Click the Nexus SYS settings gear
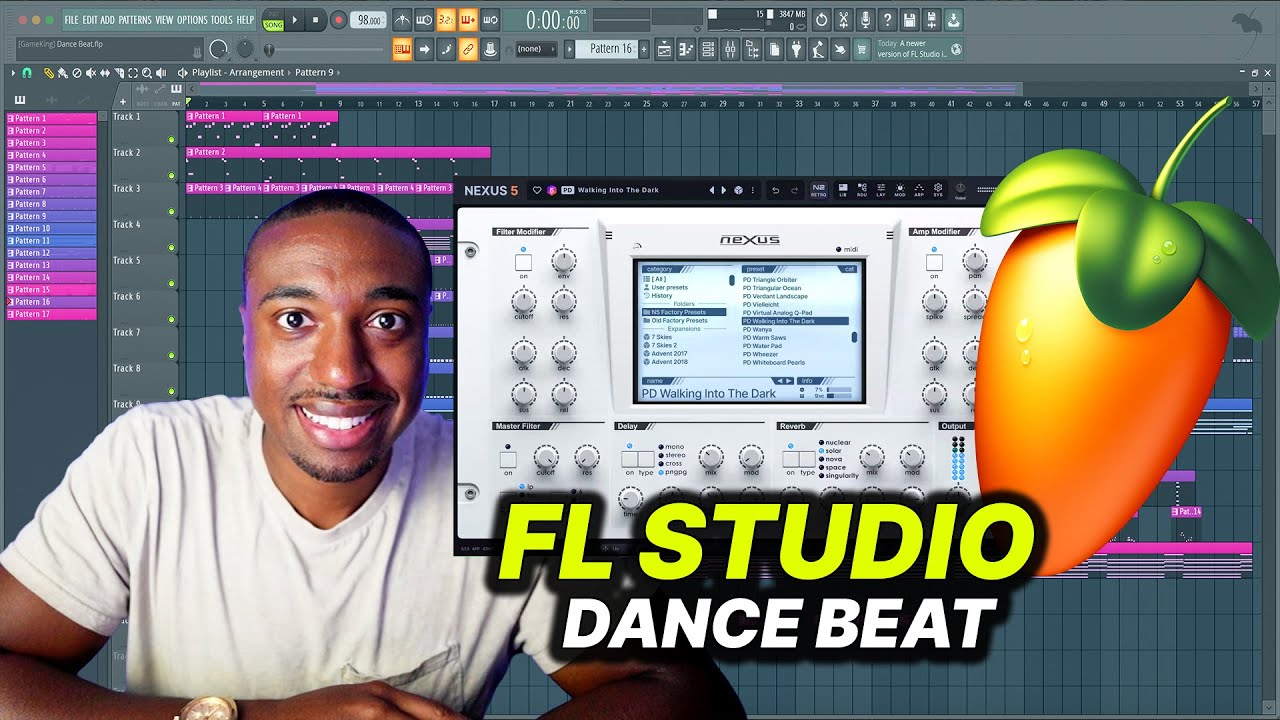 [x=938, y=189]
